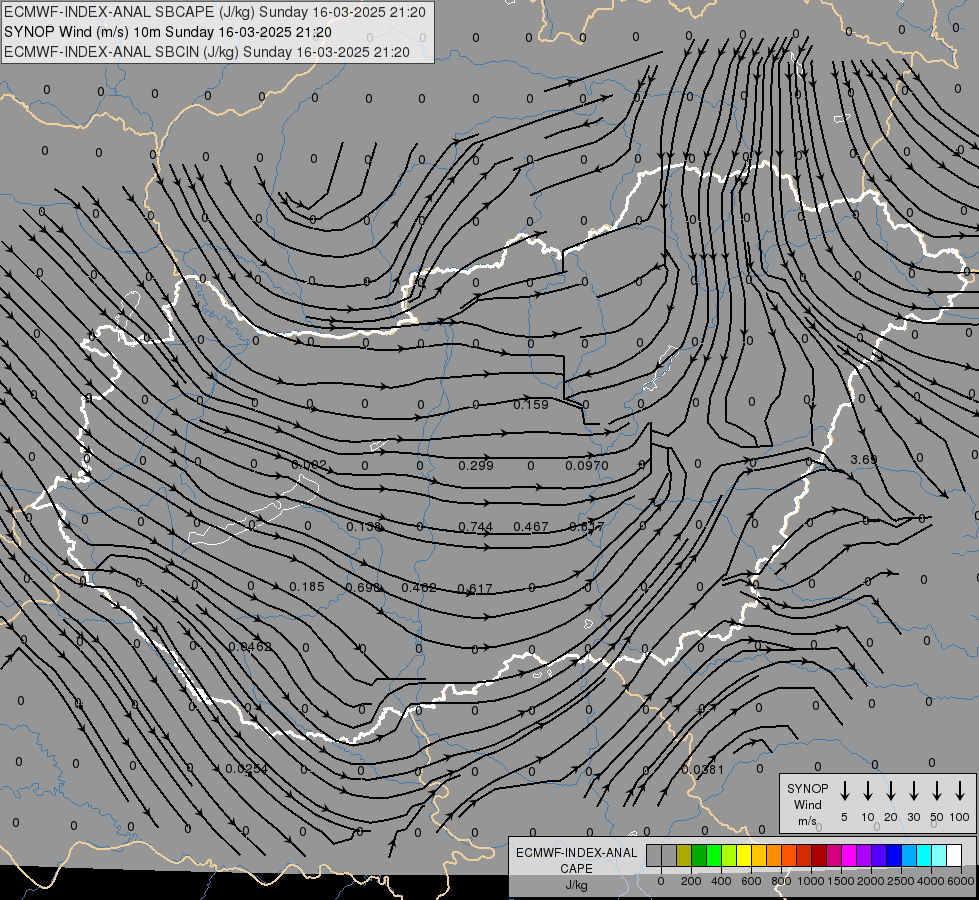This screenshot has width=979, height=900.
Task: Click the SBCAPE title line in header
Action: pos(215,12)
